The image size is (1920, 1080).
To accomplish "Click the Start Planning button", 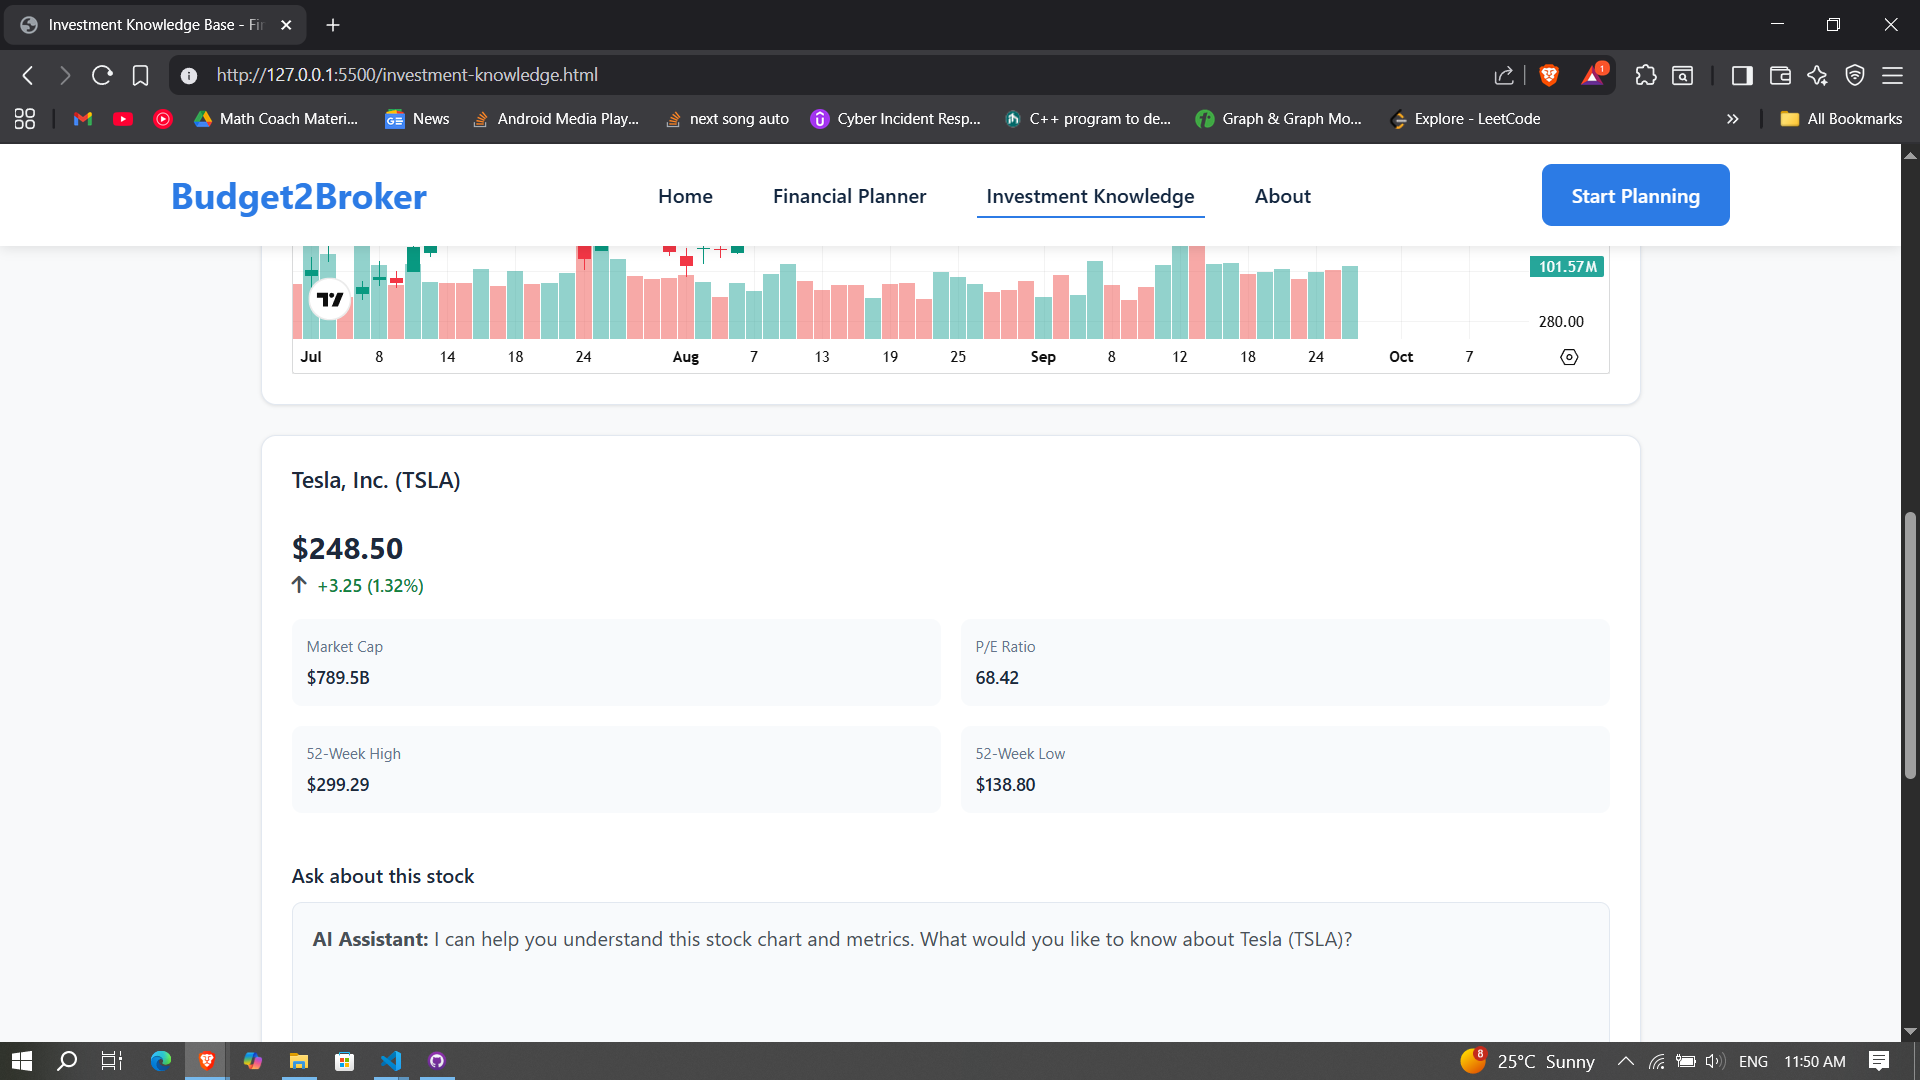I will [x=1635, y=195].
